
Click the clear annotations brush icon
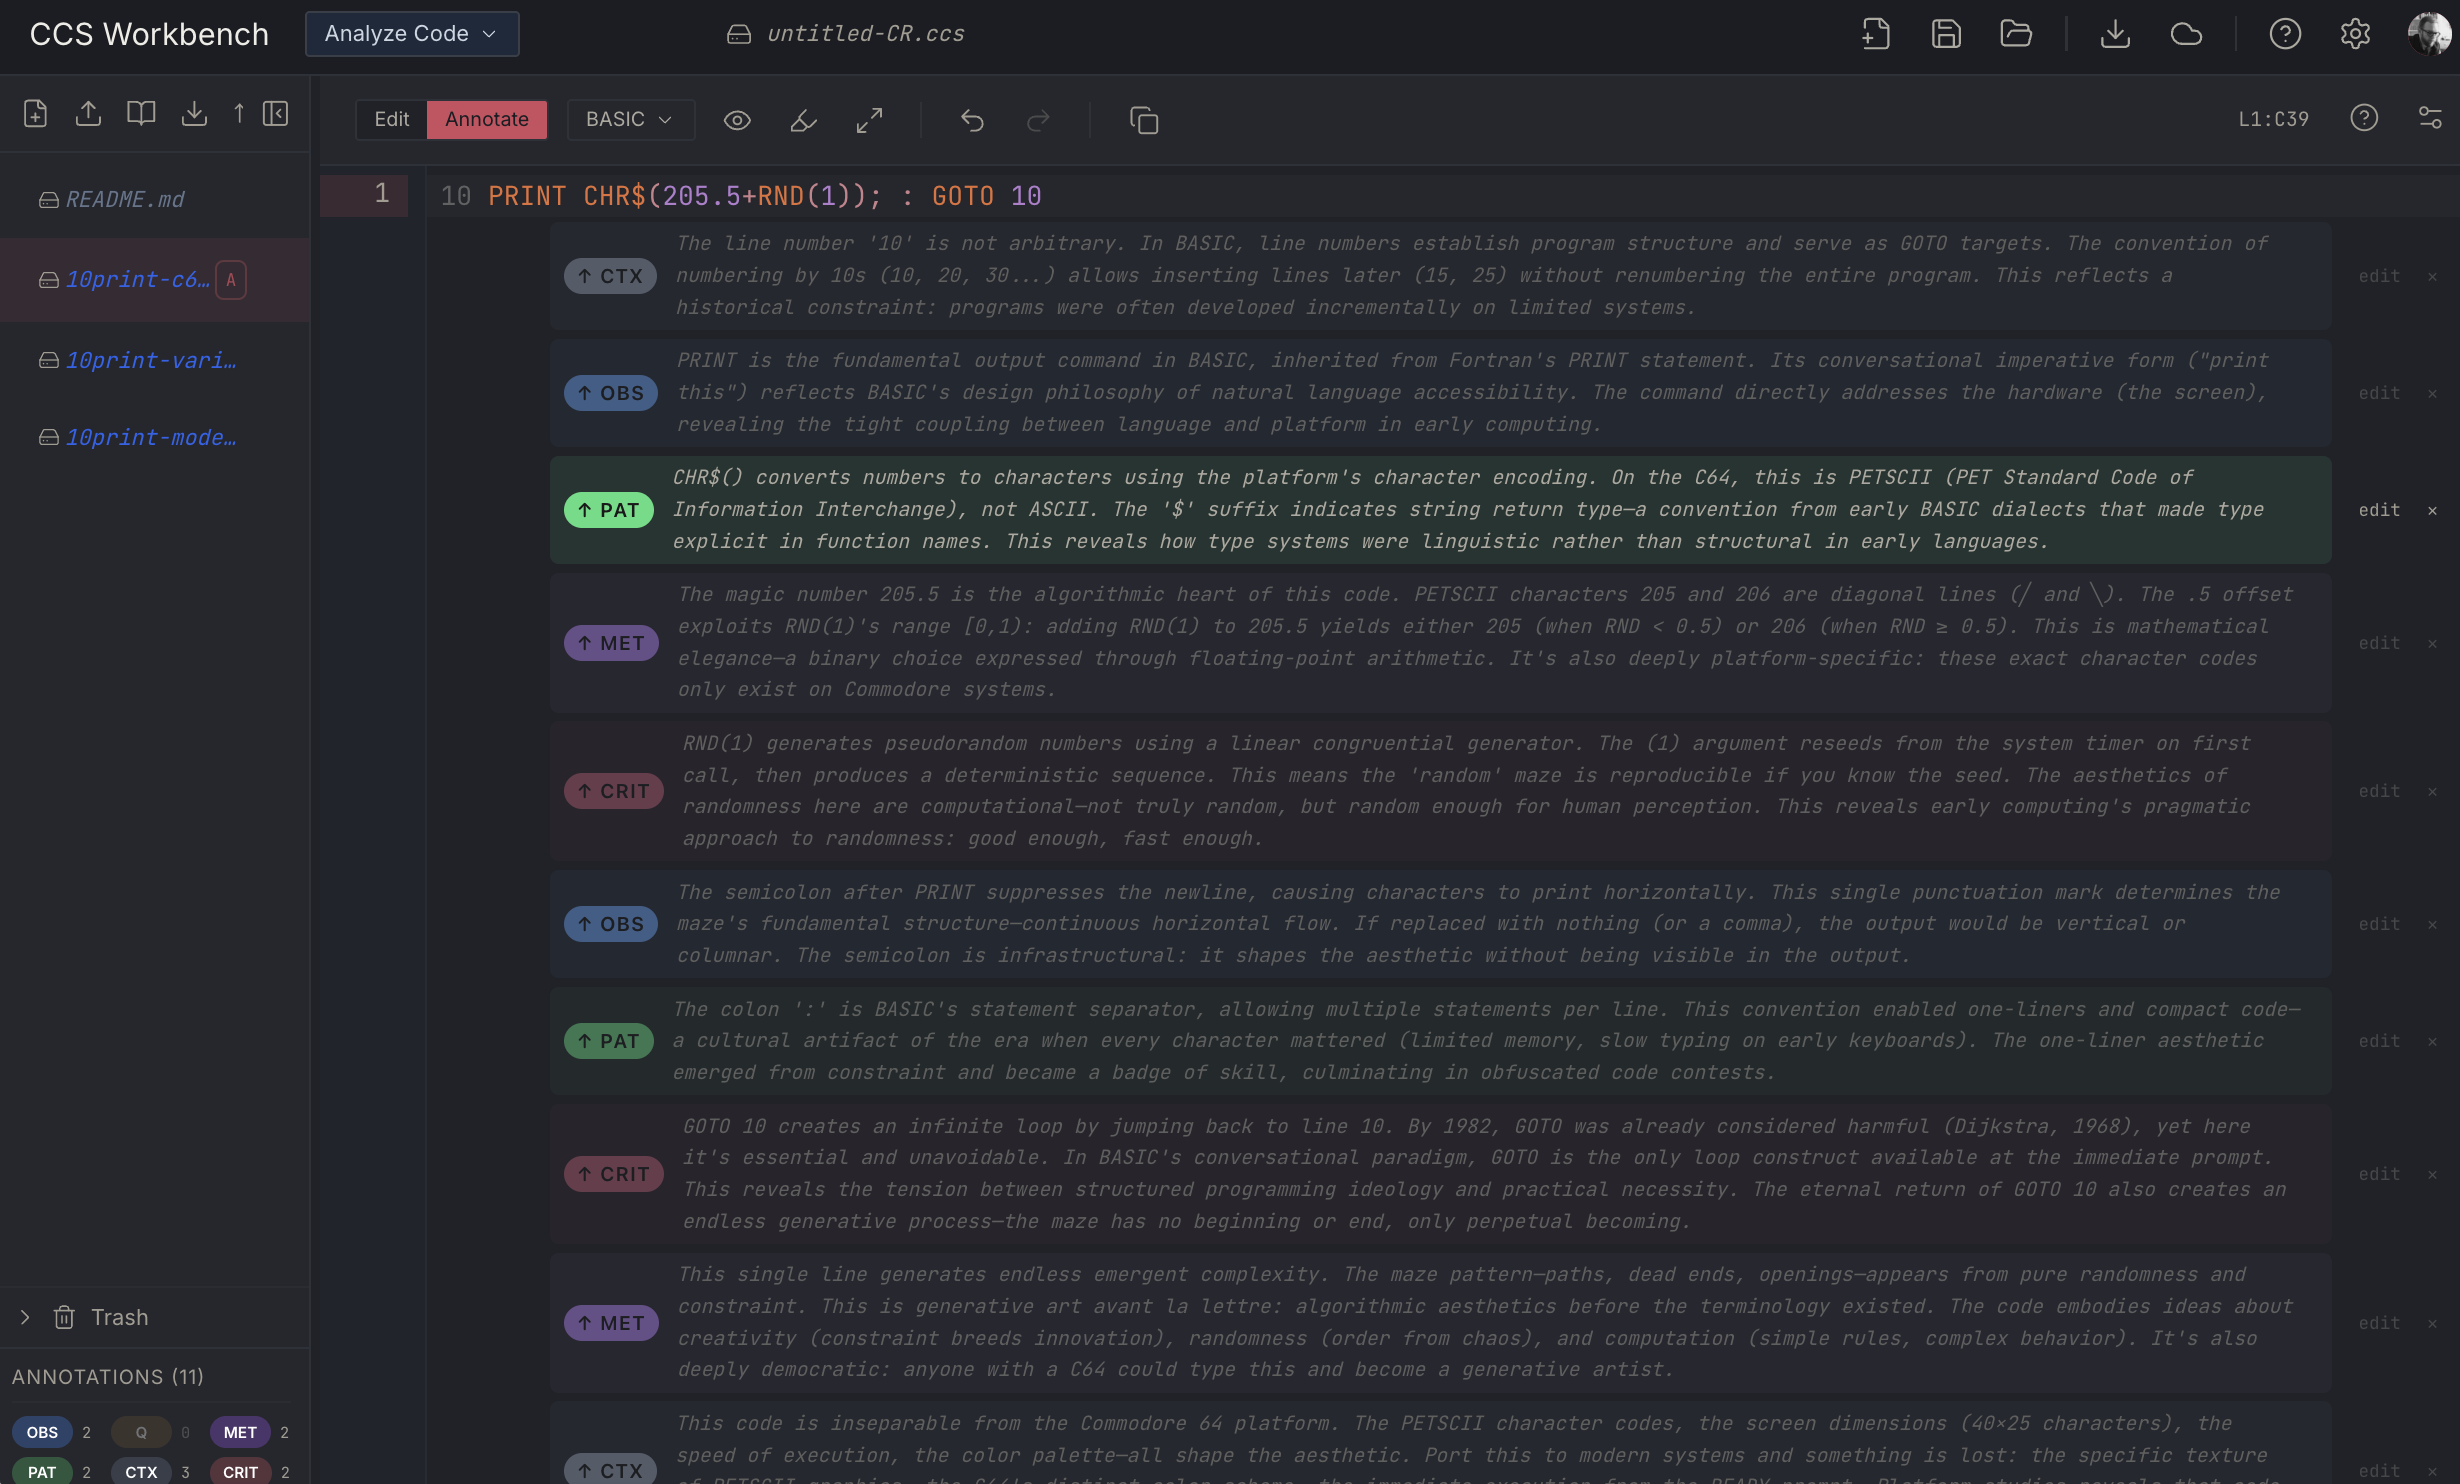pyautogui.click(x=803, y=120)
